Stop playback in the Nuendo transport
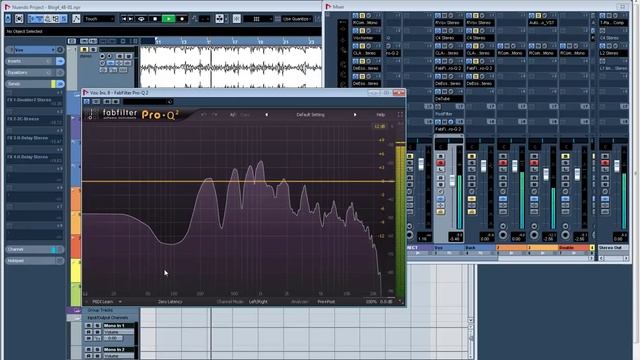Screen dimensions: 640x360 (155, 19)
